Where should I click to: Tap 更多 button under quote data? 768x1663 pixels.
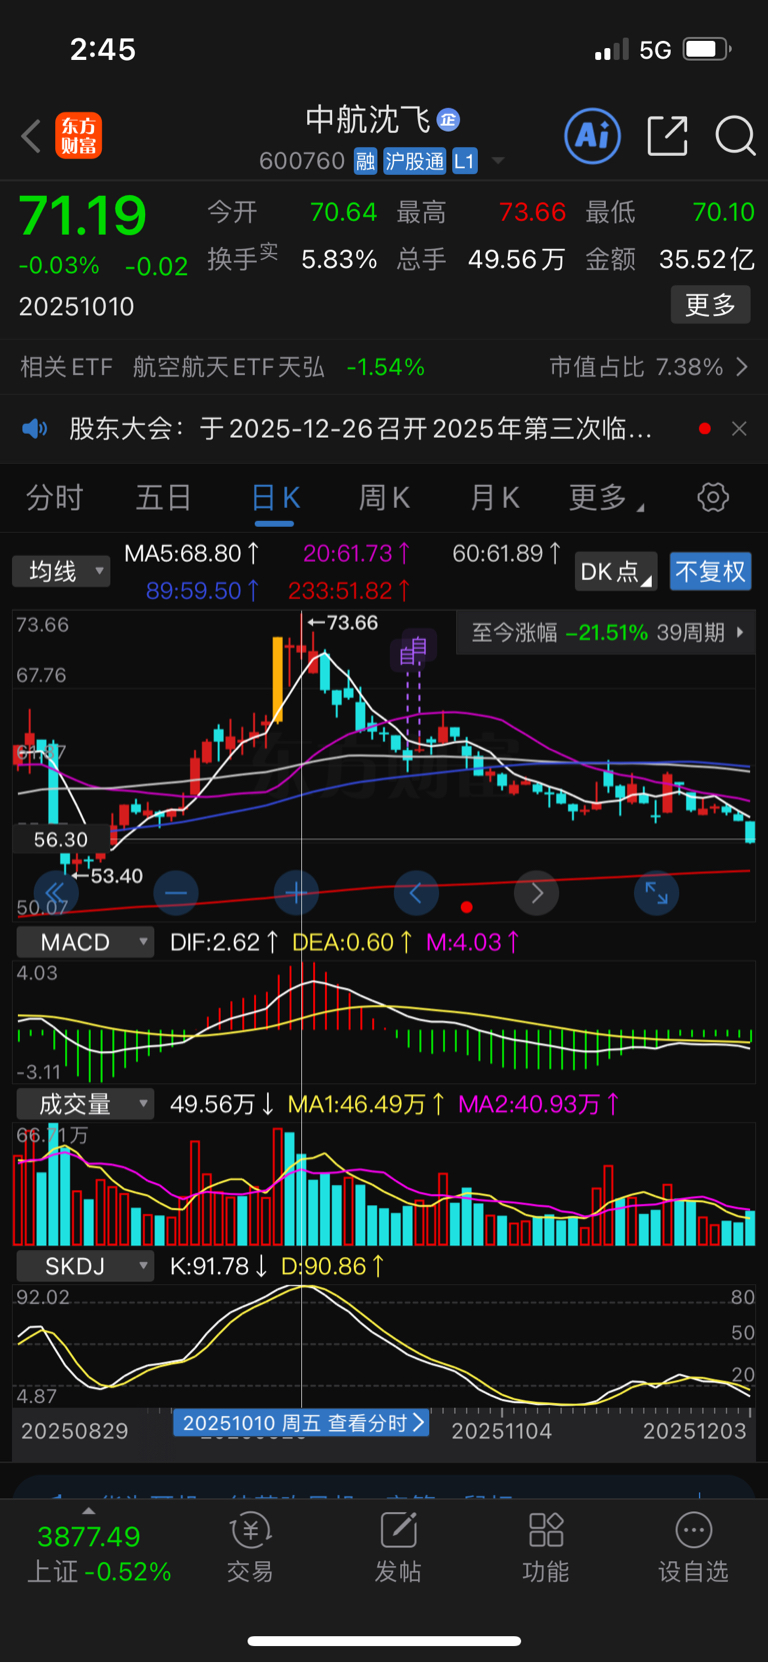pos(710,305)
